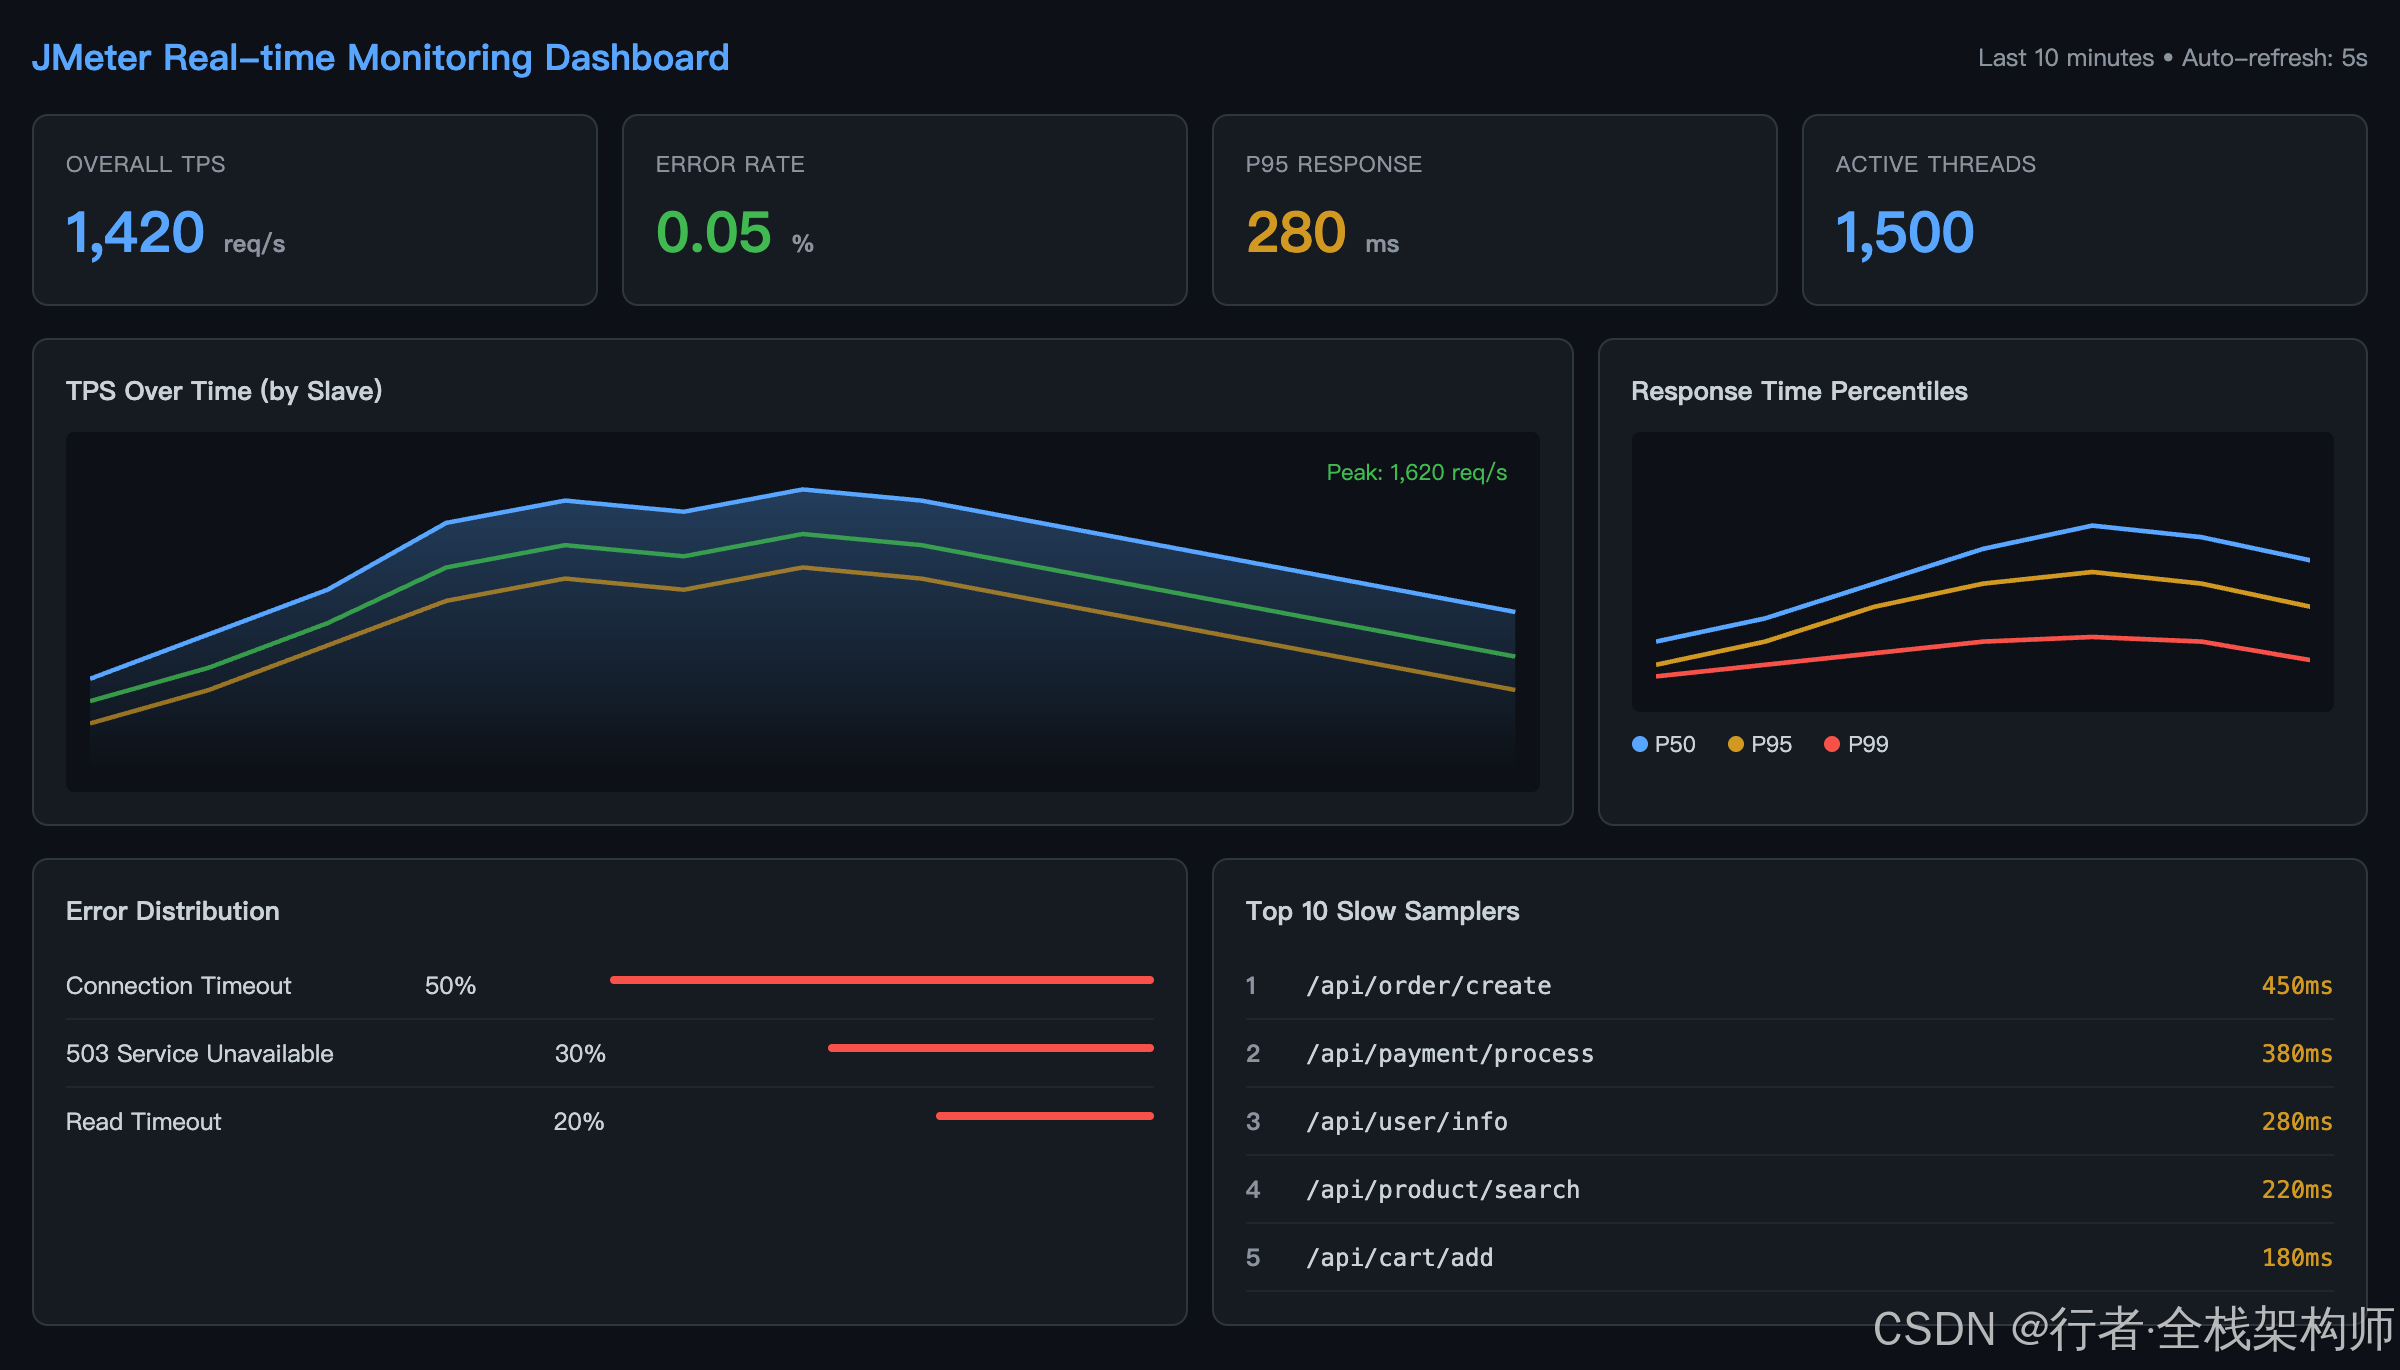The image size is (2400, 1370).
Task: Click the red P99 legend dot
Action: click(x=1832, y=744)
